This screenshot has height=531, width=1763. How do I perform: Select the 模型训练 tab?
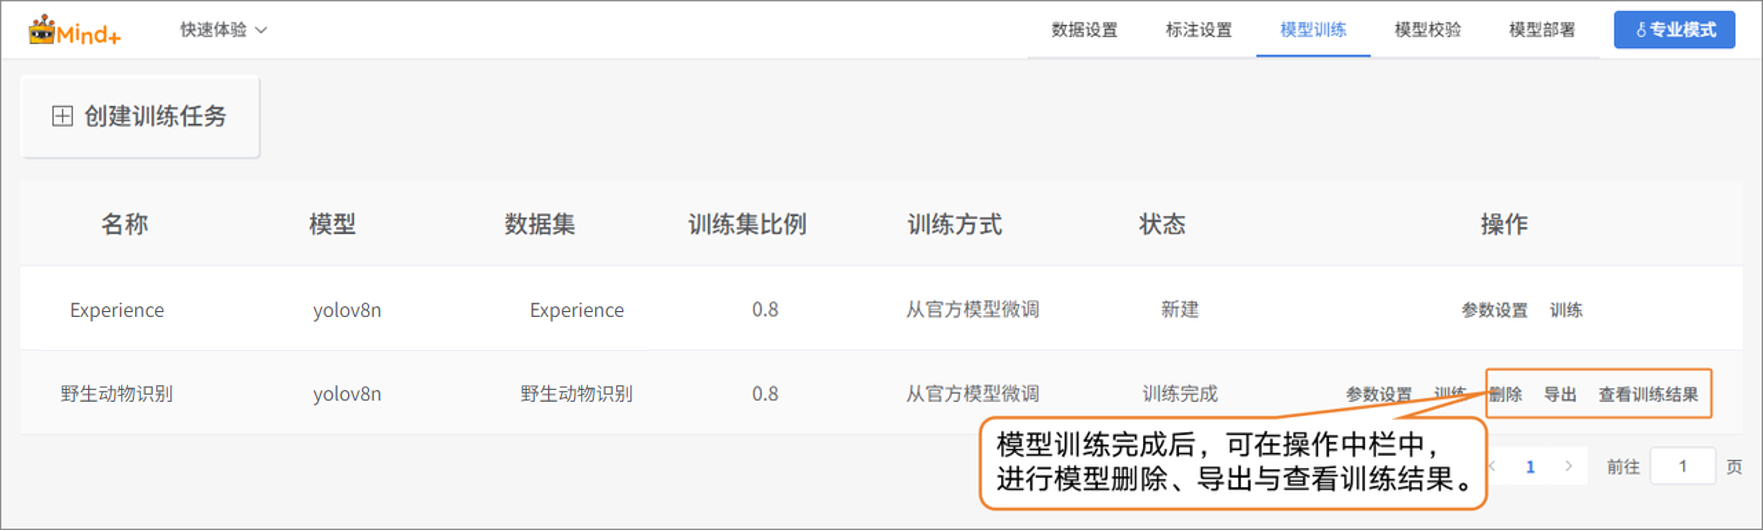(1312, 30)
